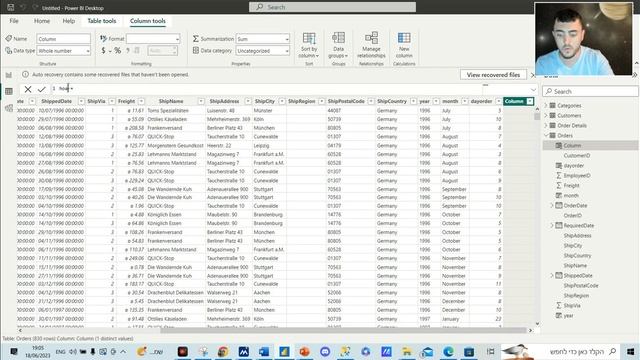Open the Data groups menu
The image size is (640, 360).
tap(338, 45)
